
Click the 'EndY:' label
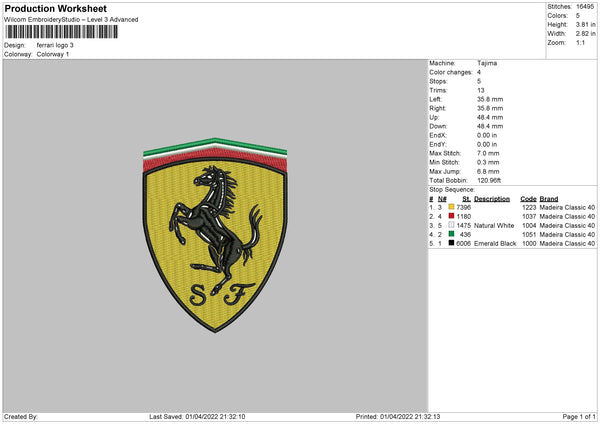(438, 145)
